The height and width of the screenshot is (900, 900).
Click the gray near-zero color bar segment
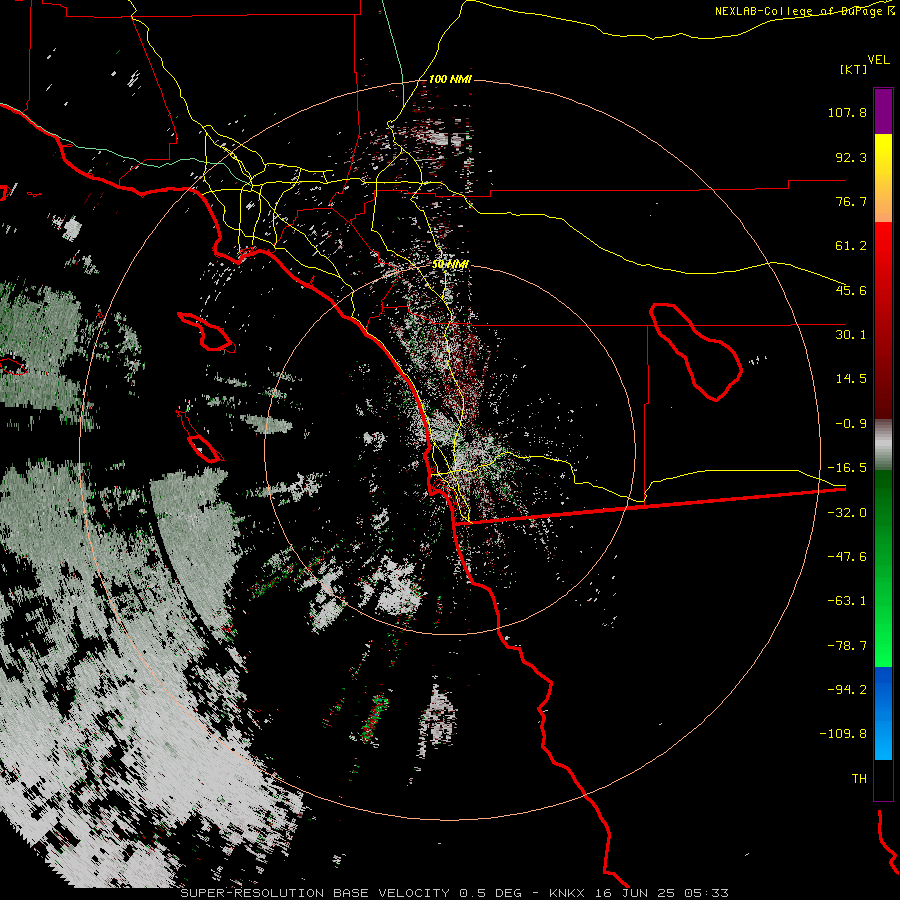(x=883, y=445)
